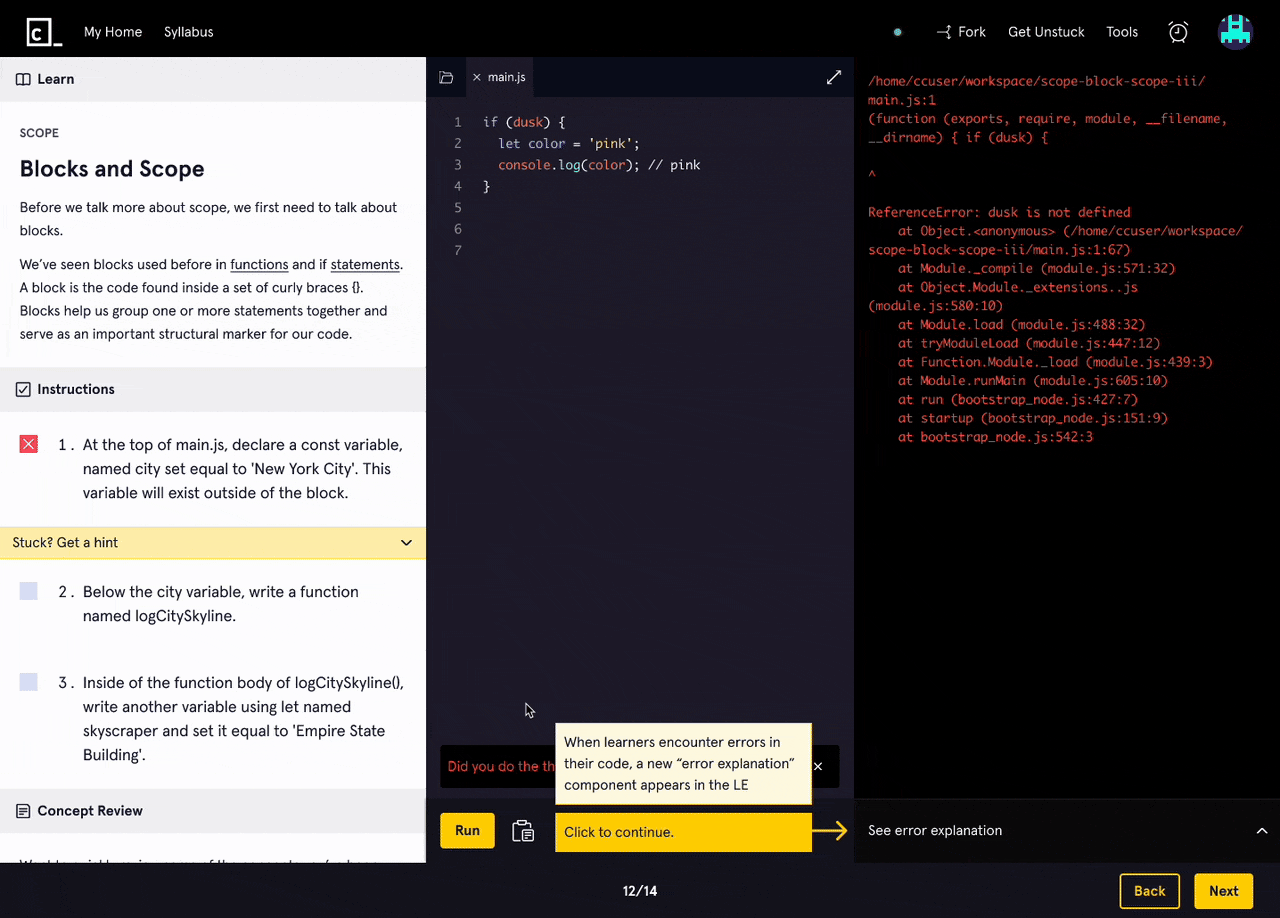1280x918 pixels.
Task: Expand editor to full screen
Action: 834,77
